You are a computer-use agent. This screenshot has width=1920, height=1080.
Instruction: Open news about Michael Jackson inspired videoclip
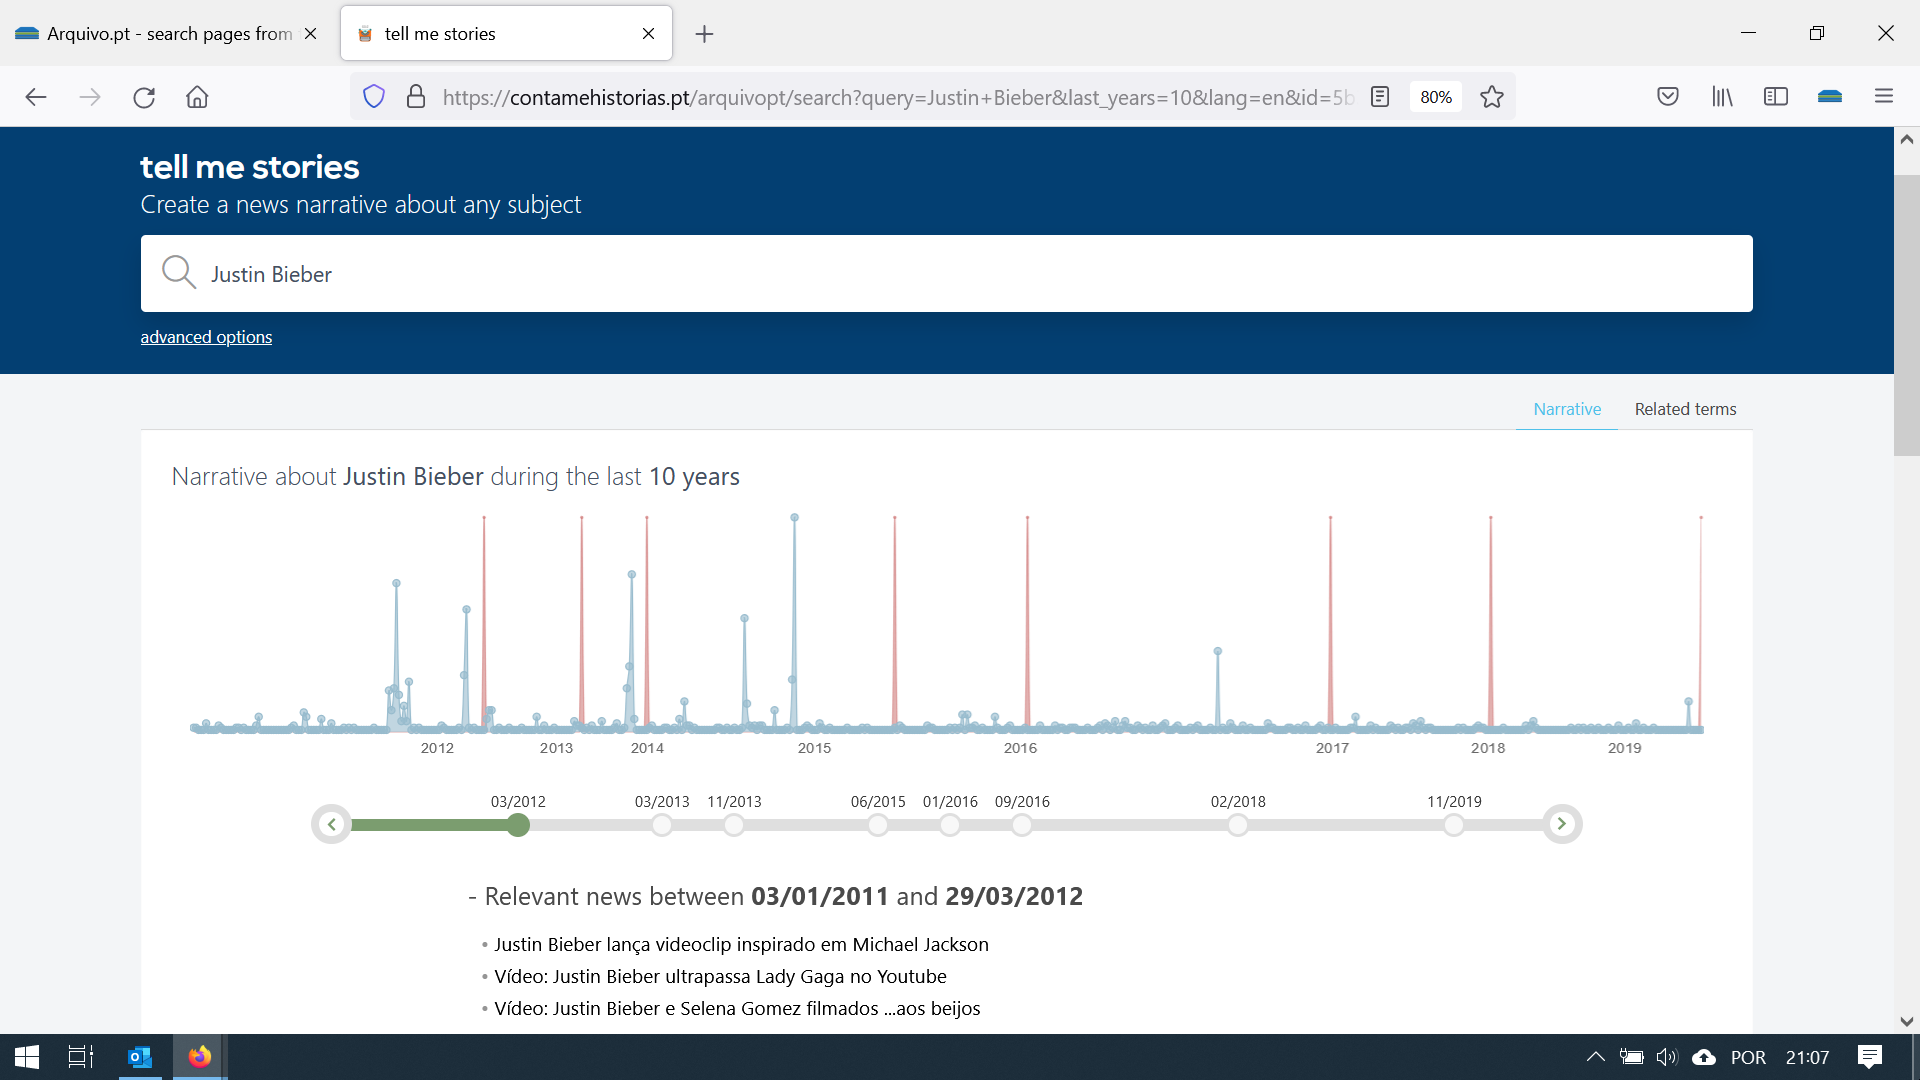pyautogui.click(x=741, y=944)
